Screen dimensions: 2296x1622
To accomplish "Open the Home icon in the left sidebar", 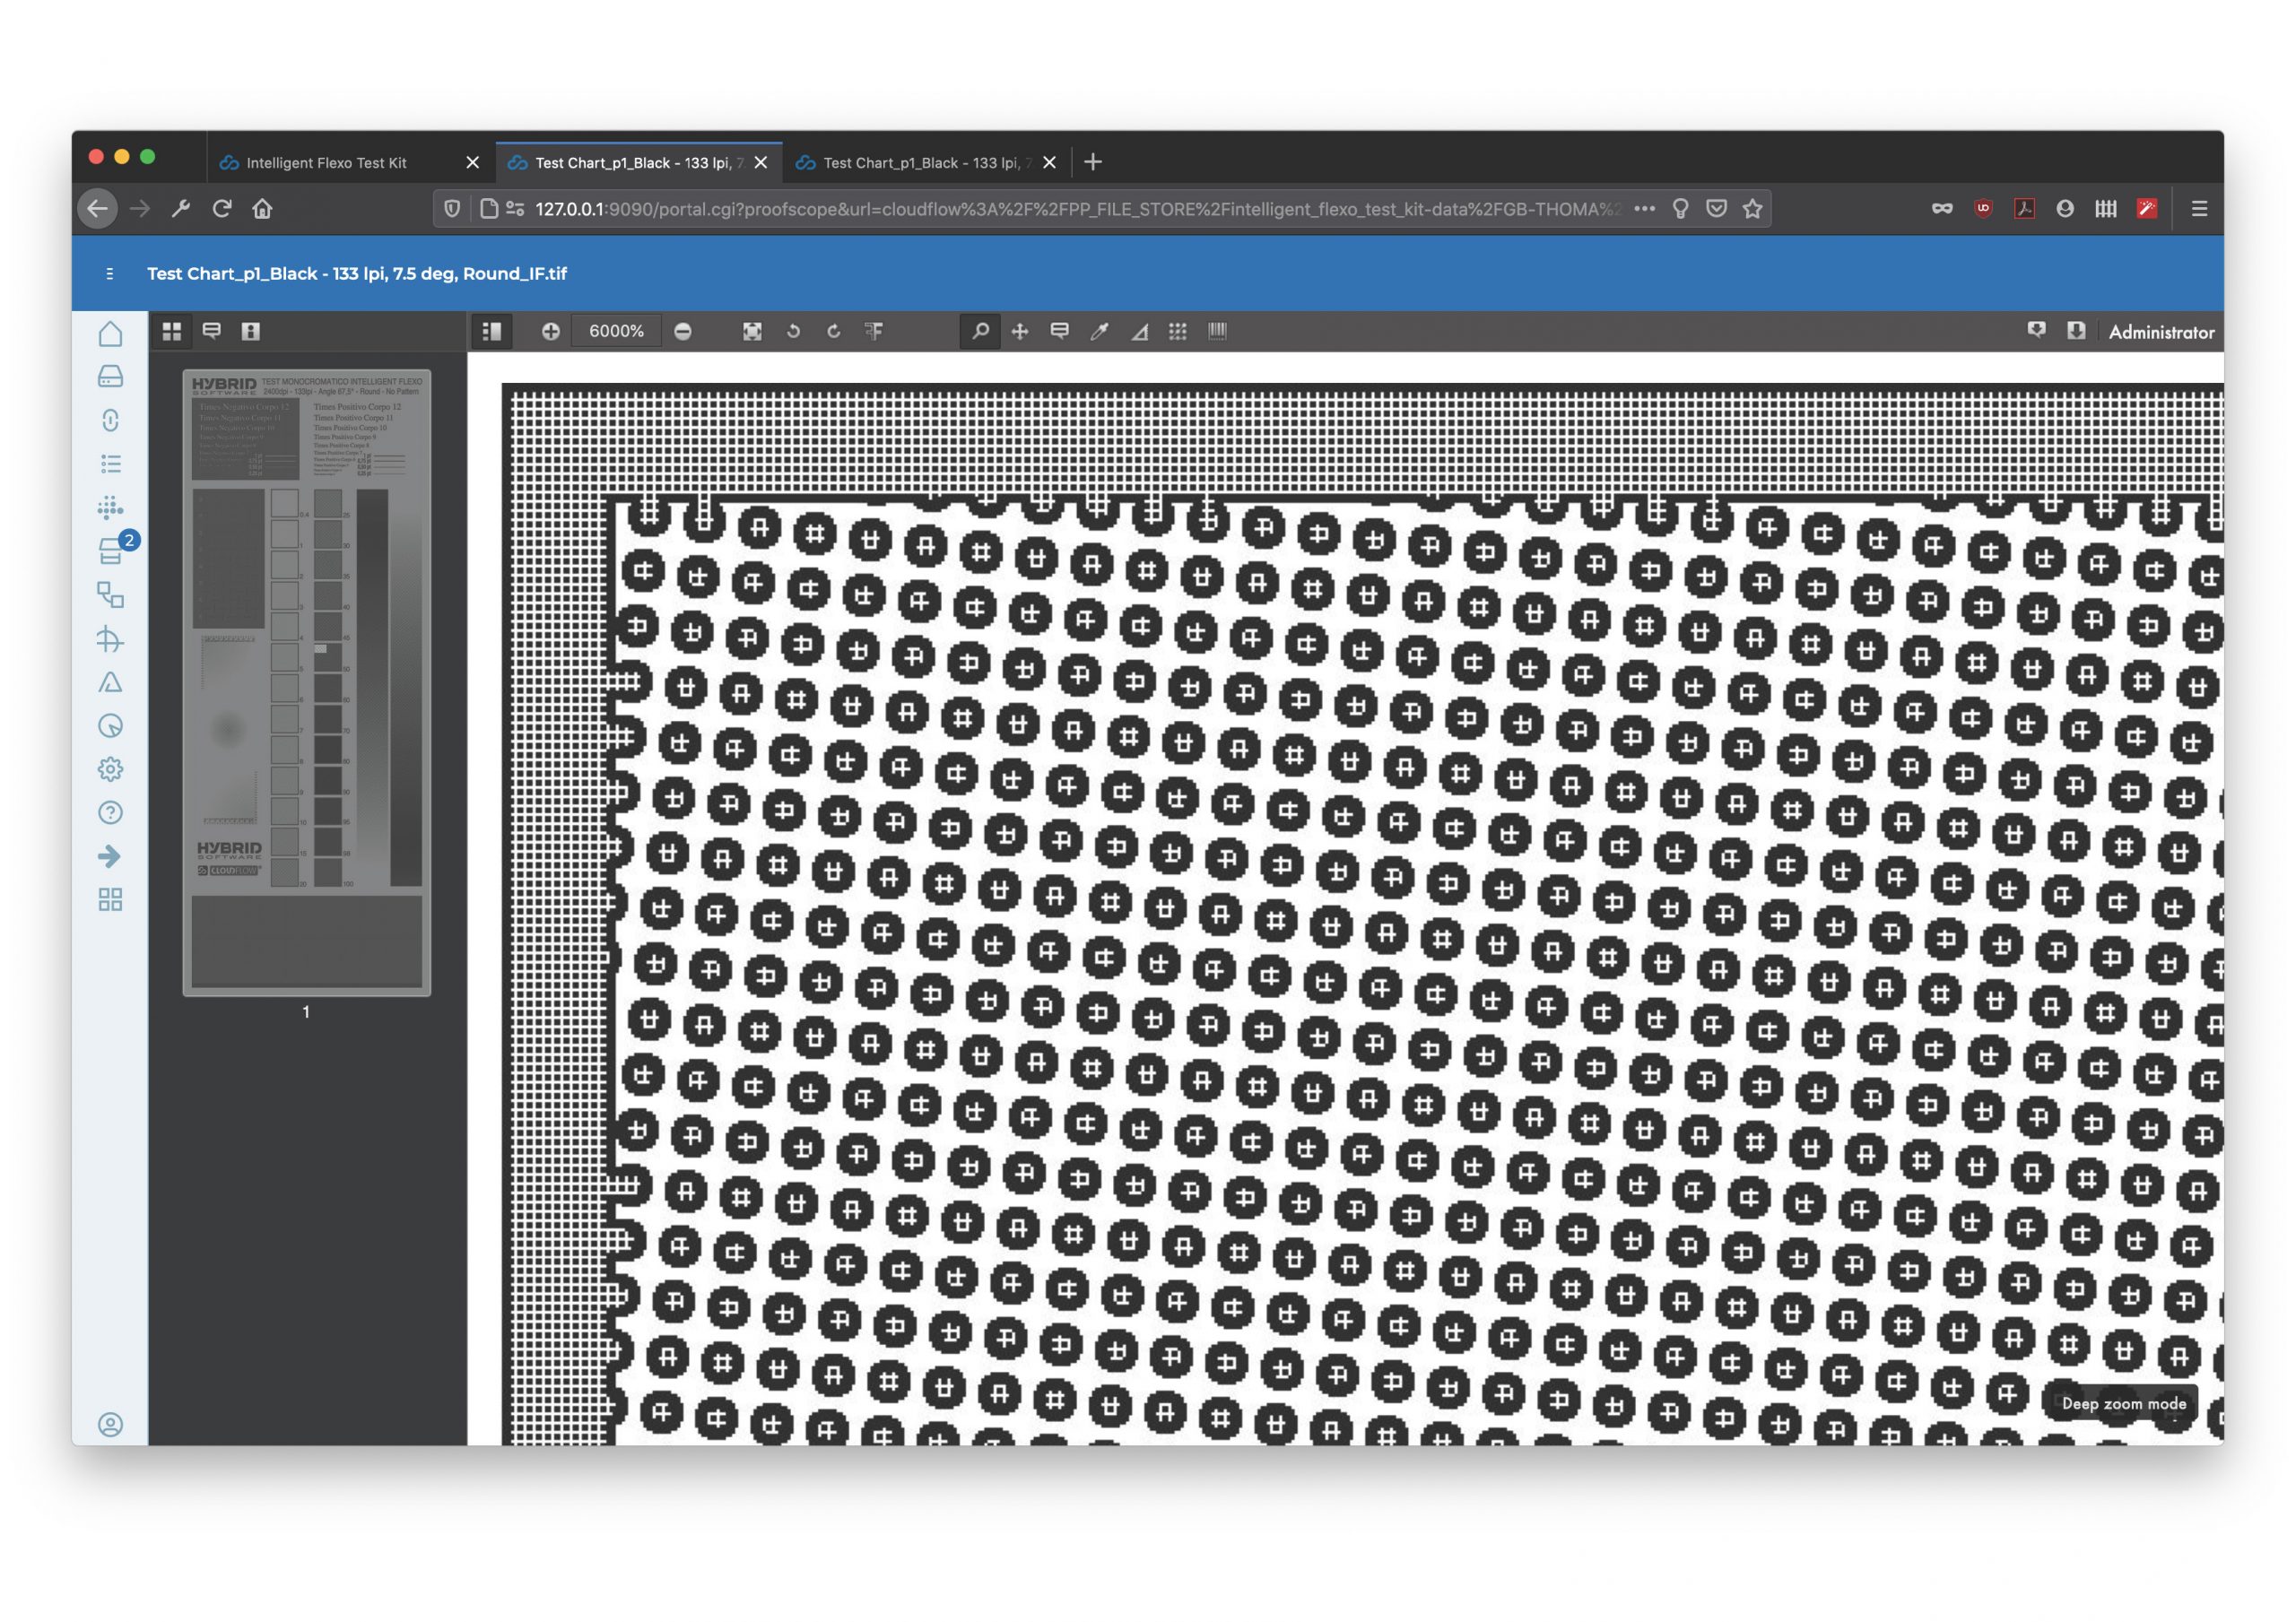I will click(110, 334).
